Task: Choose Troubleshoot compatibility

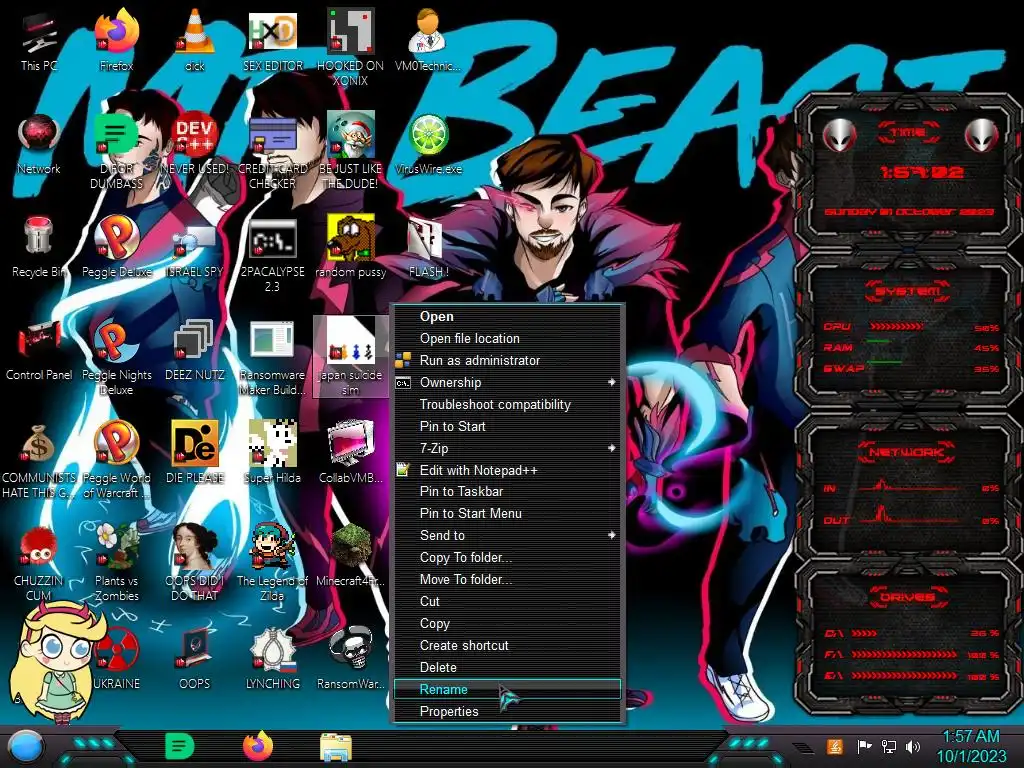Action: pyautogui.click(x=507, y=404)
